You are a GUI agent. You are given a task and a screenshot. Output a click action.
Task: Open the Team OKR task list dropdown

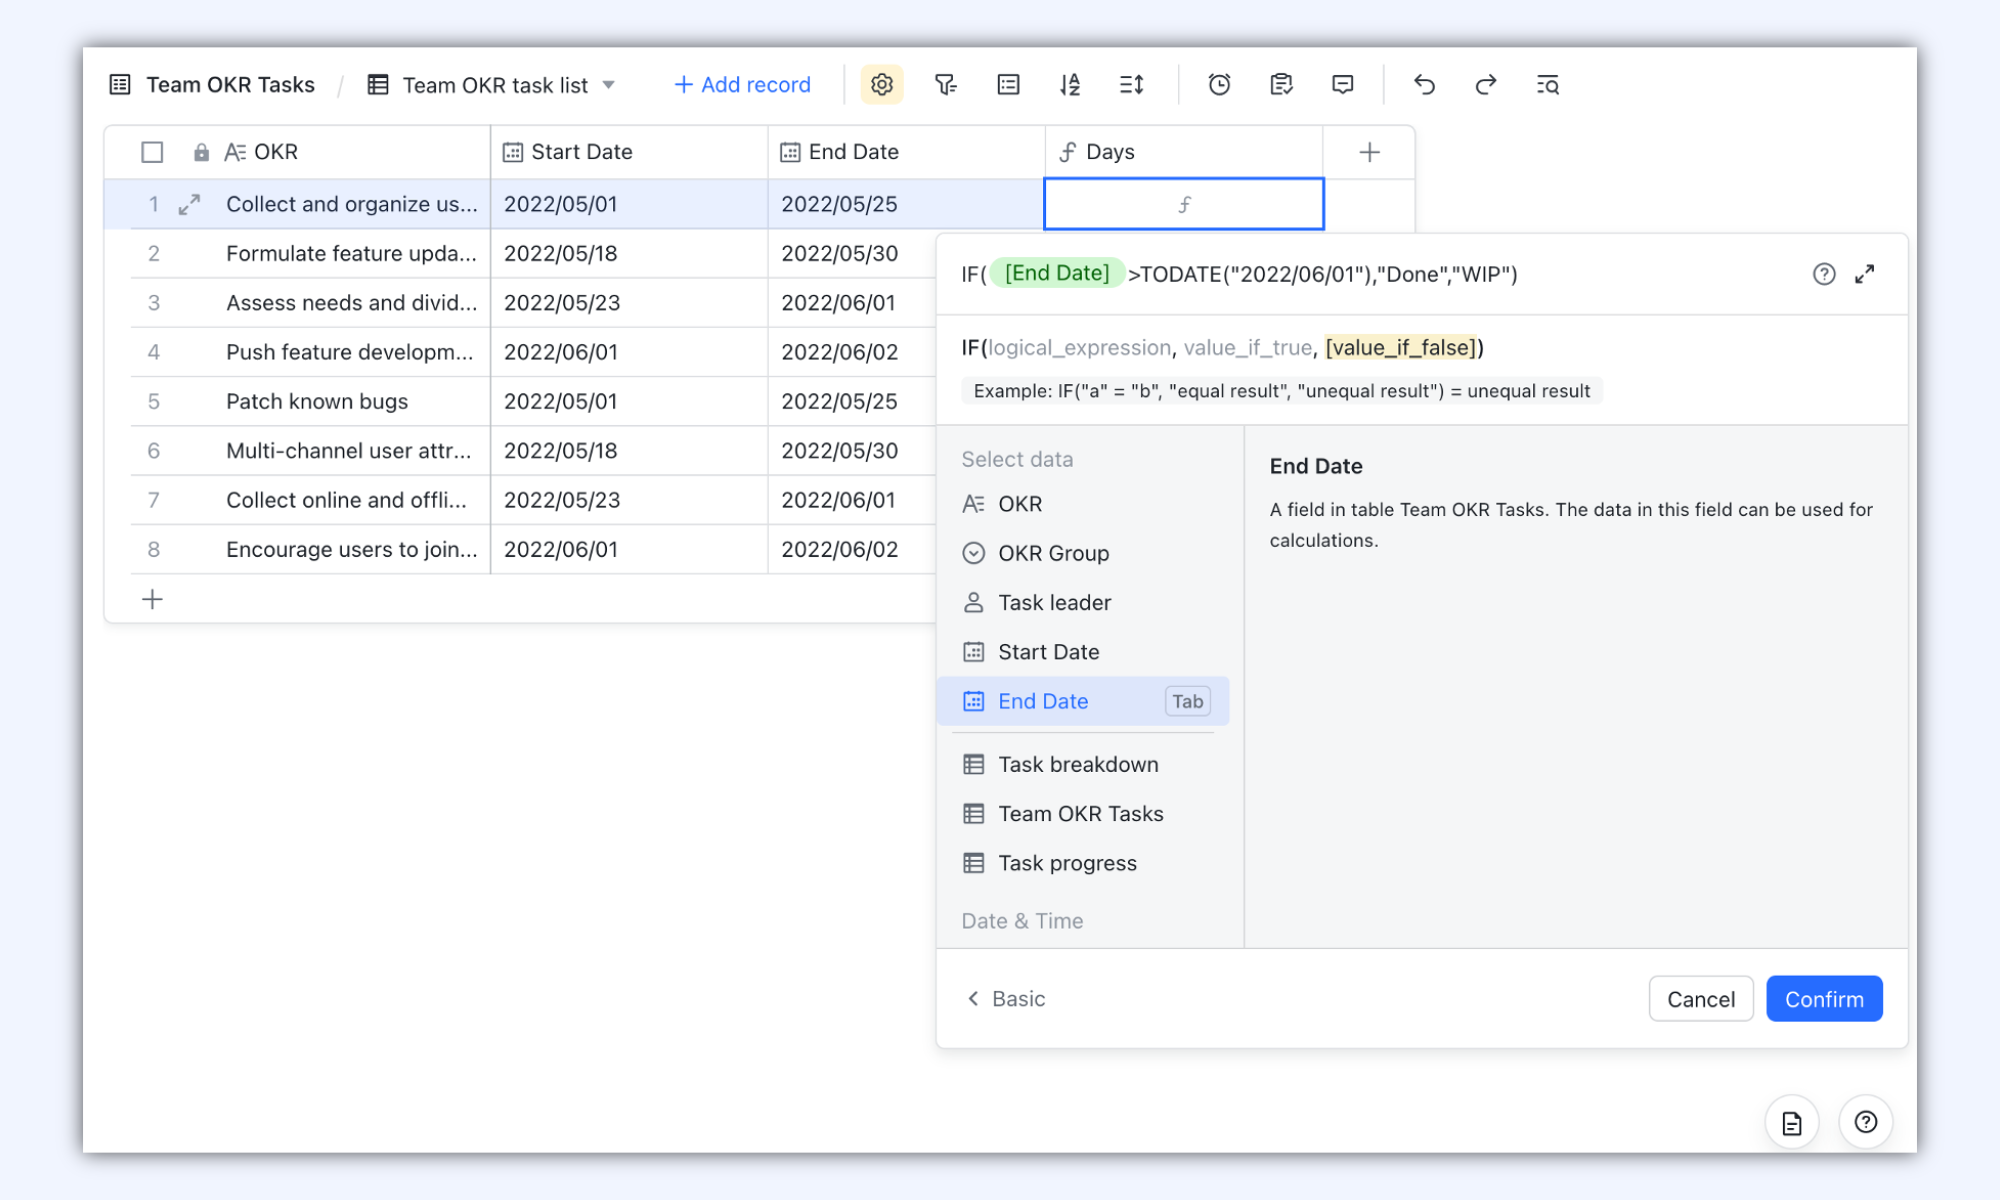coord(608,85)
